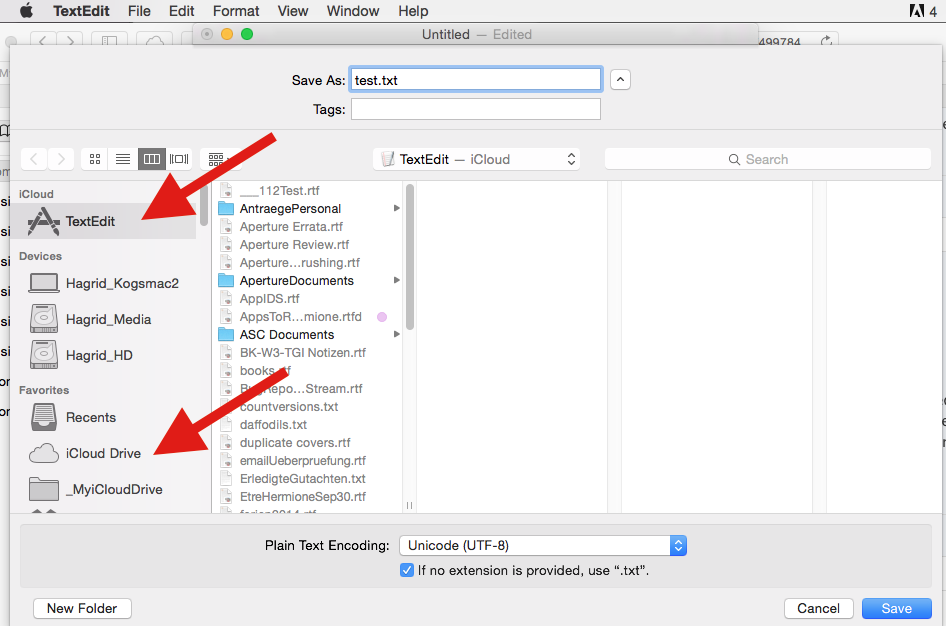Select EtreHermioneSep30.rtf file

coord(302,497)
